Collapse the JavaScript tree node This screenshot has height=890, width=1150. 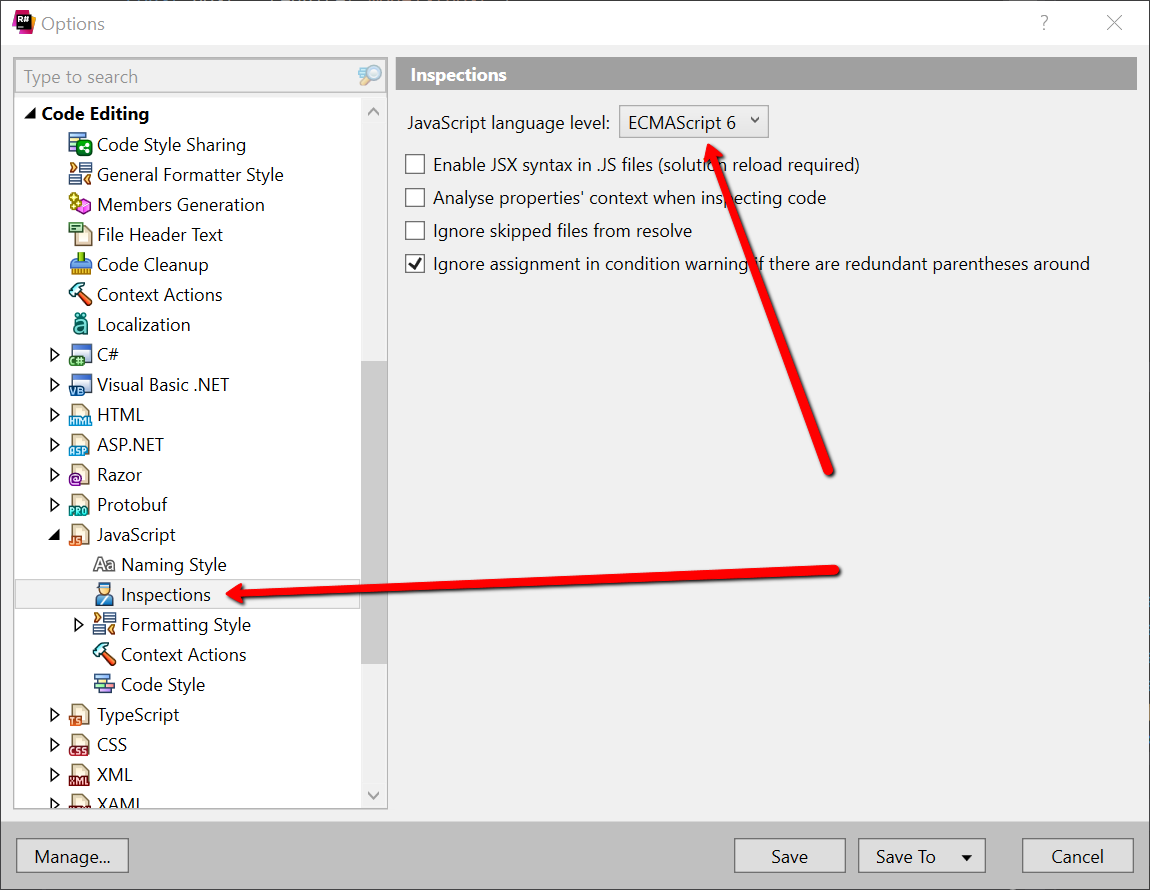[55, 534]
